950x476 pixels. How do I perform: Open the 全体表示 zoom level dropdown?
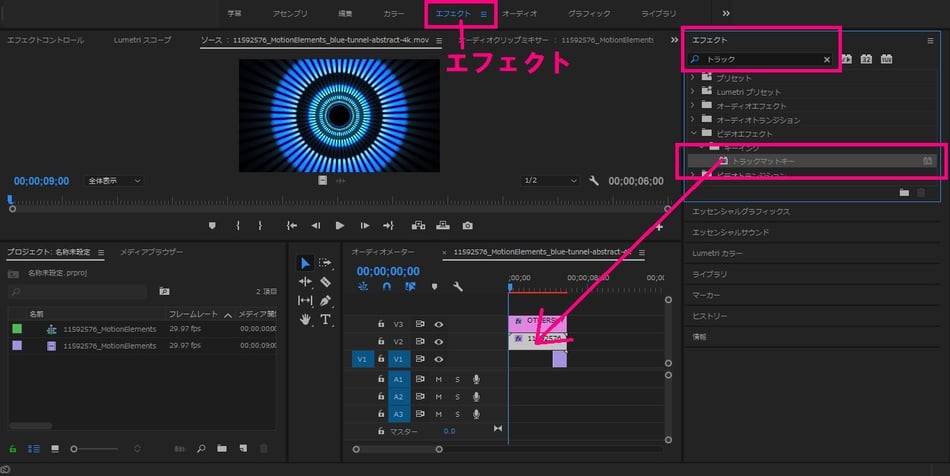click(x=115, y=181)
